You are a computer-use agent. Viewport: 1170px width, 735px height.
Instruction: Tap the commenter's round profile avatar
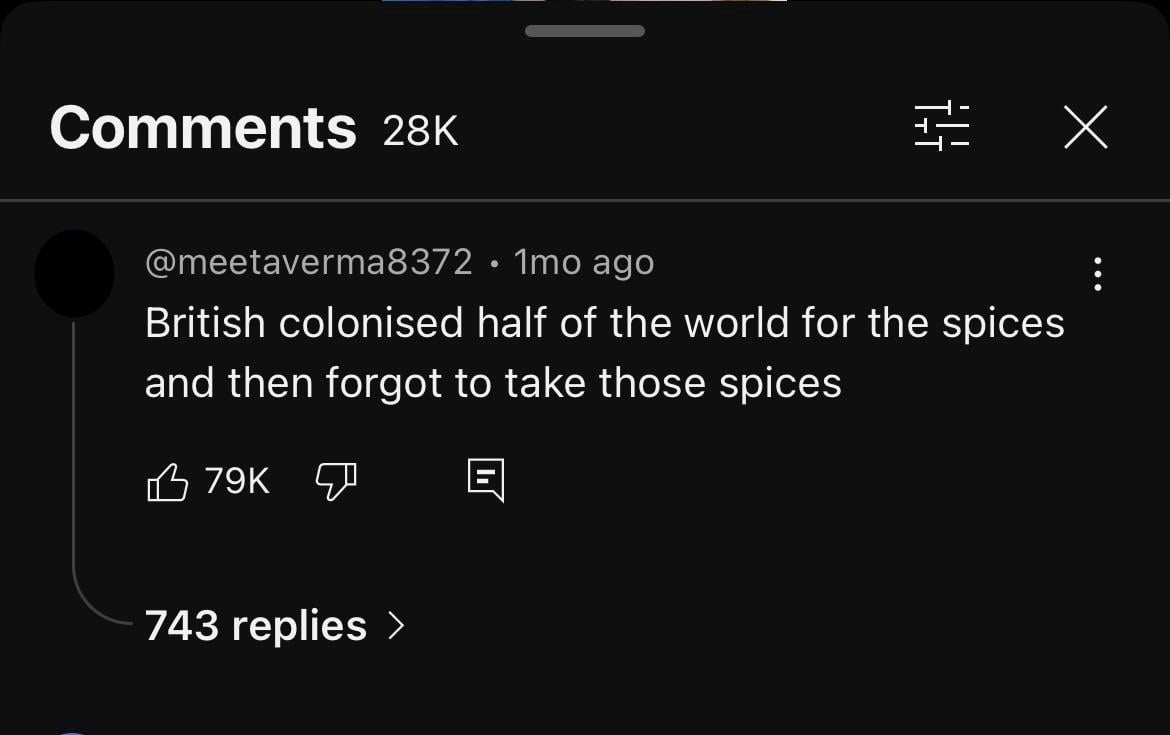click(74, 274)
